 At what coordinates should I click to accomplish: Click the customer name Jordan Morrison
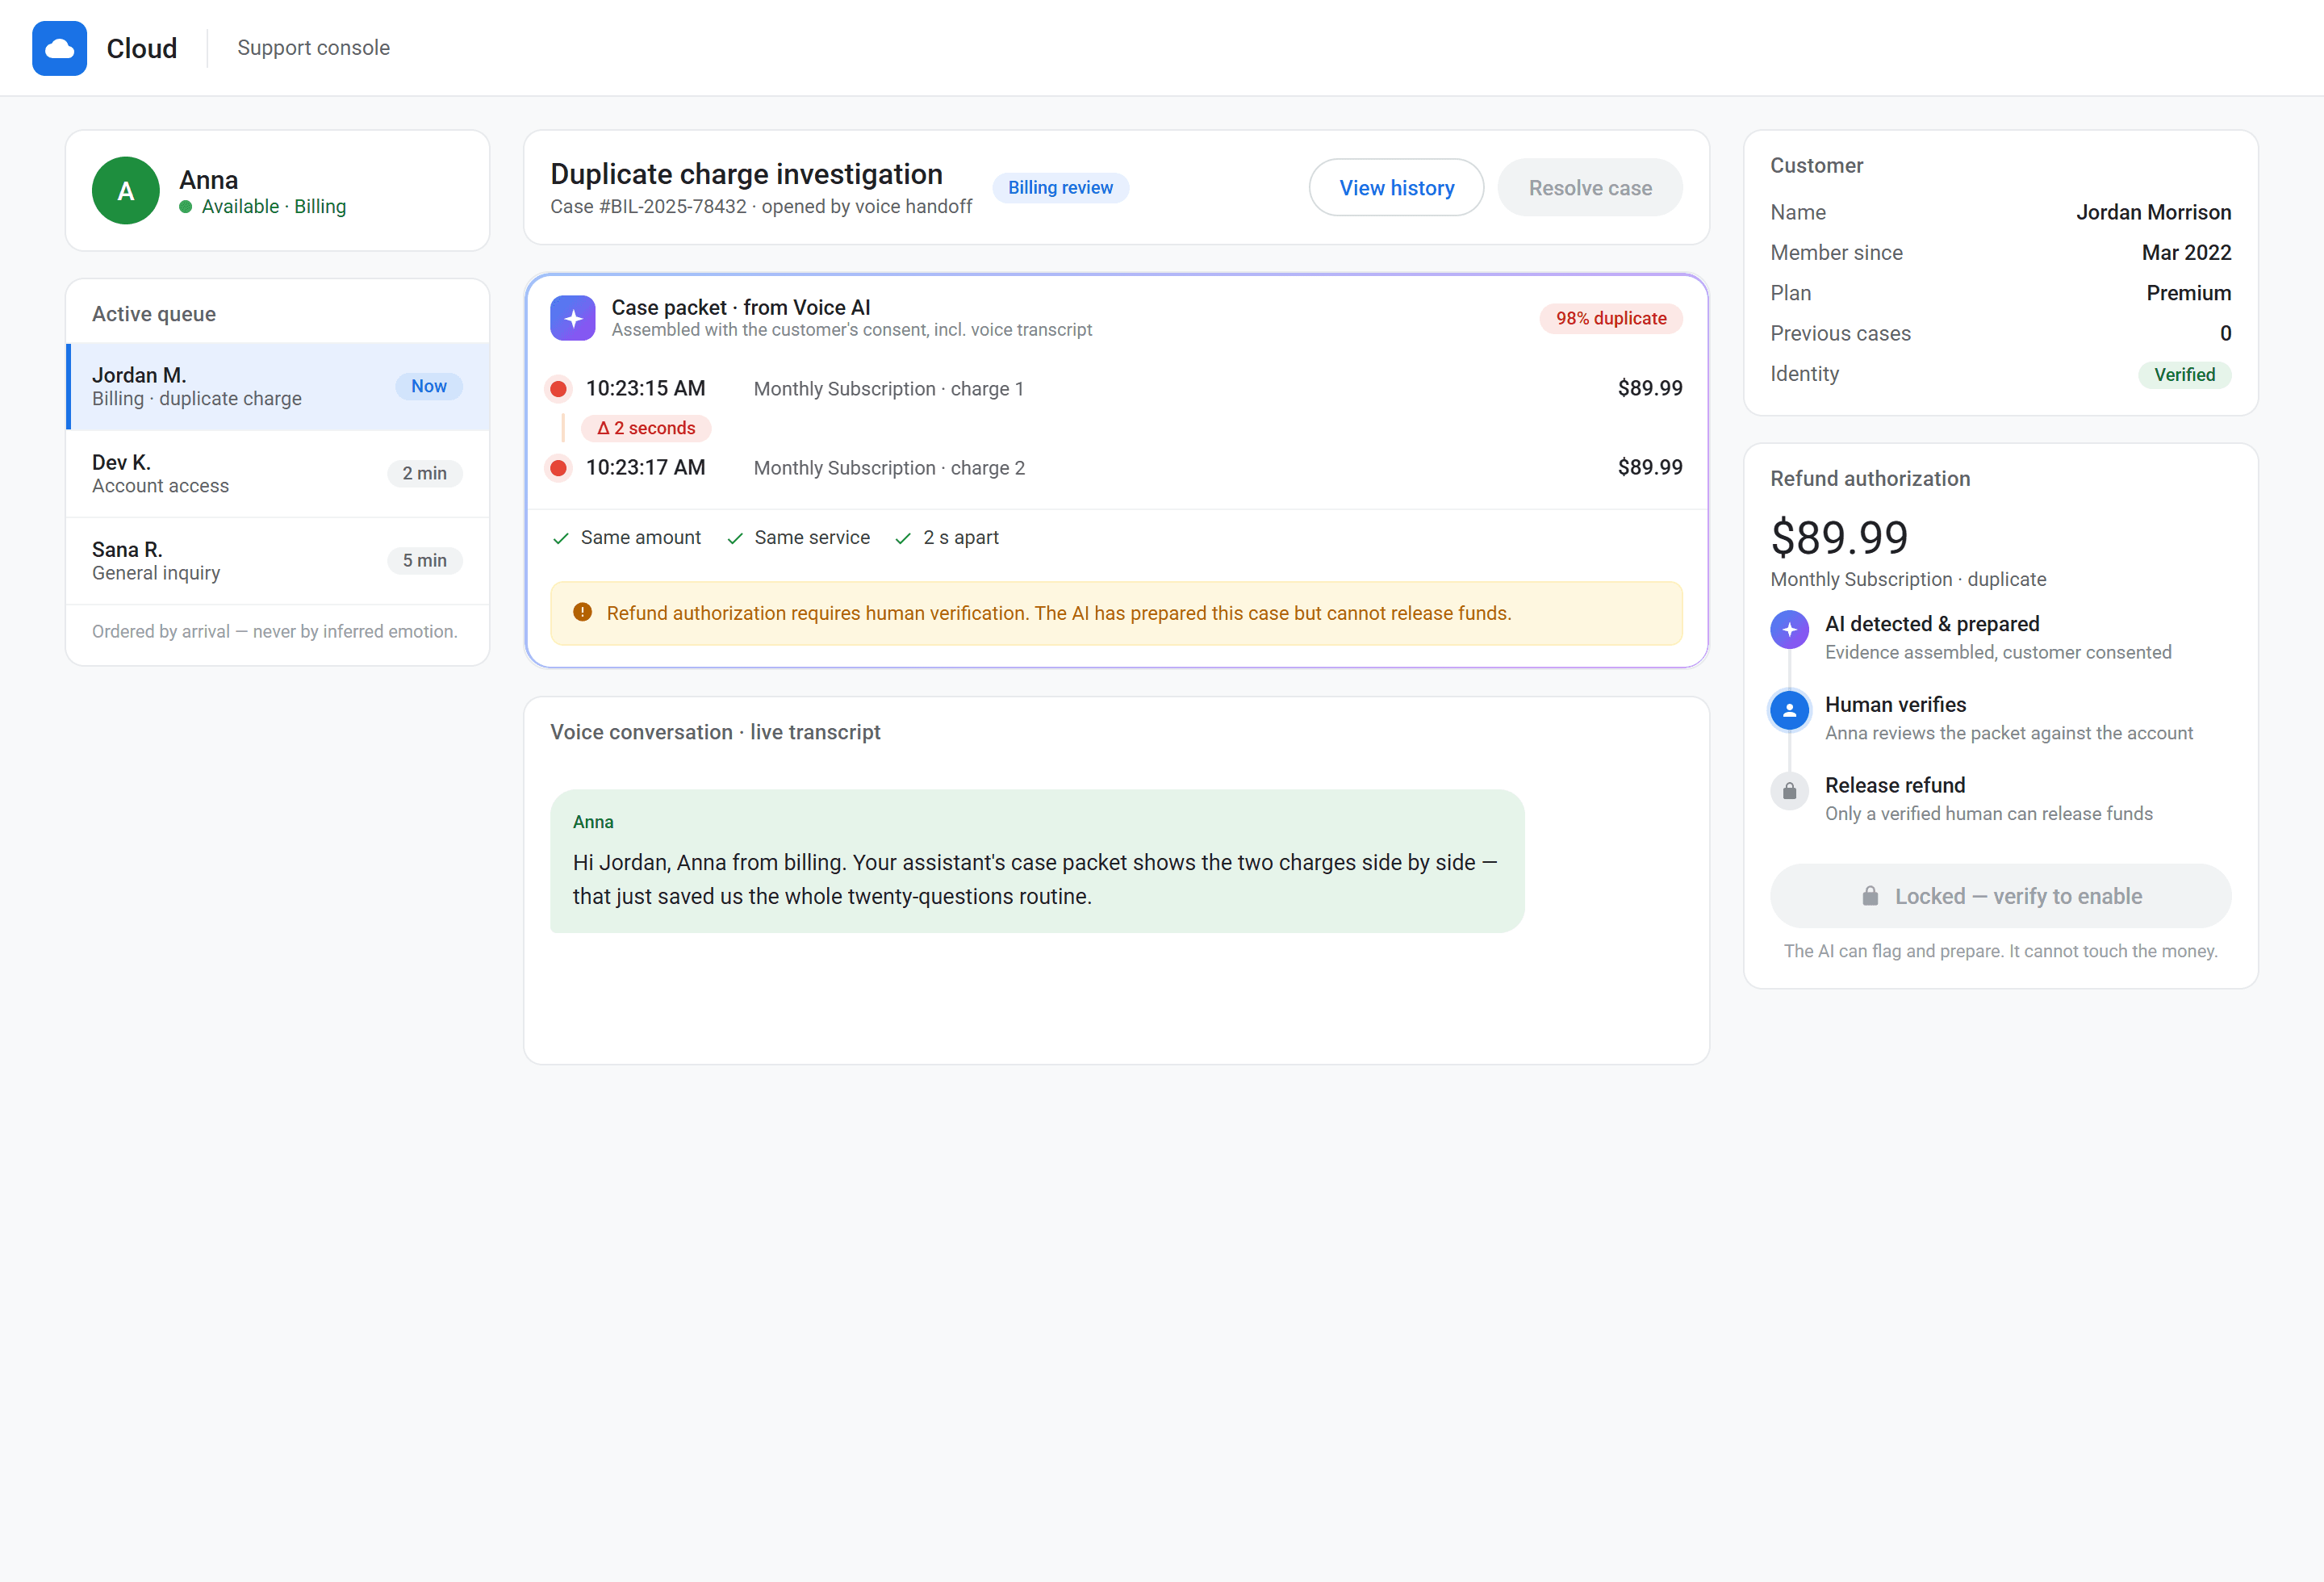pyautogui.click(x=2153, y=212)
